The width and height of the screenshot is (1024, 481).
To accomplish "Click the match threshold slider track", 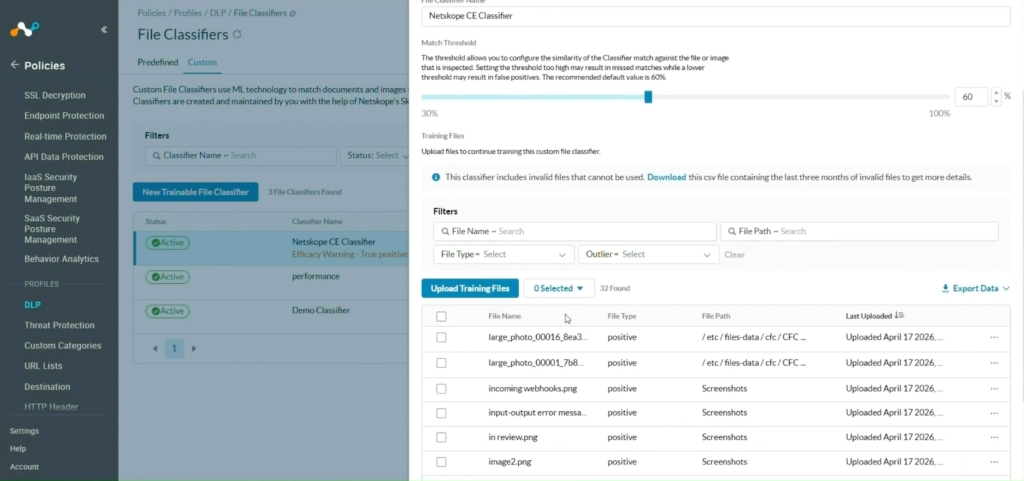I will pos(686,97).
